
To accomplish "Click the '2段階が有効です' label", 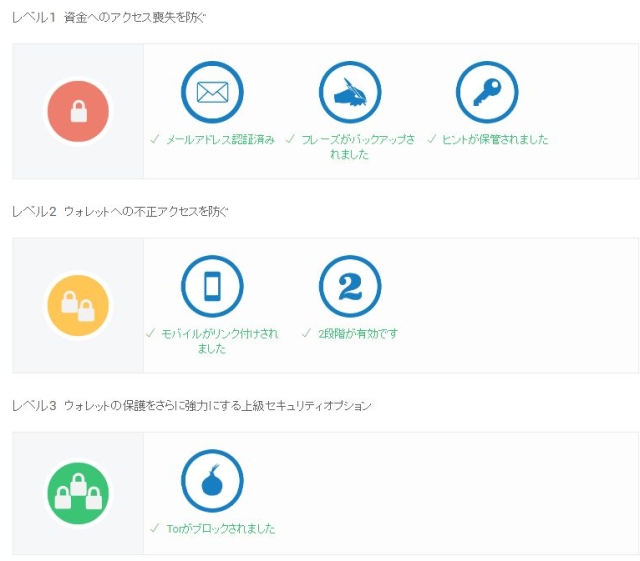I will pyautogui.click(x=358, y=334).
